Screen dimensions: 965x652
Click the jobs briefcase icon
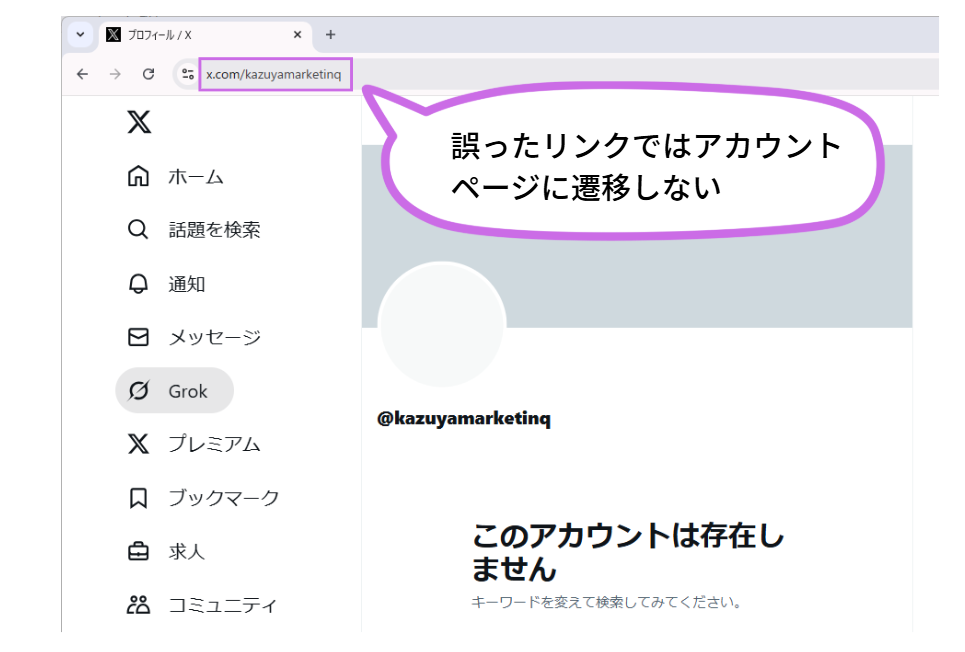(x=139, y=551)
